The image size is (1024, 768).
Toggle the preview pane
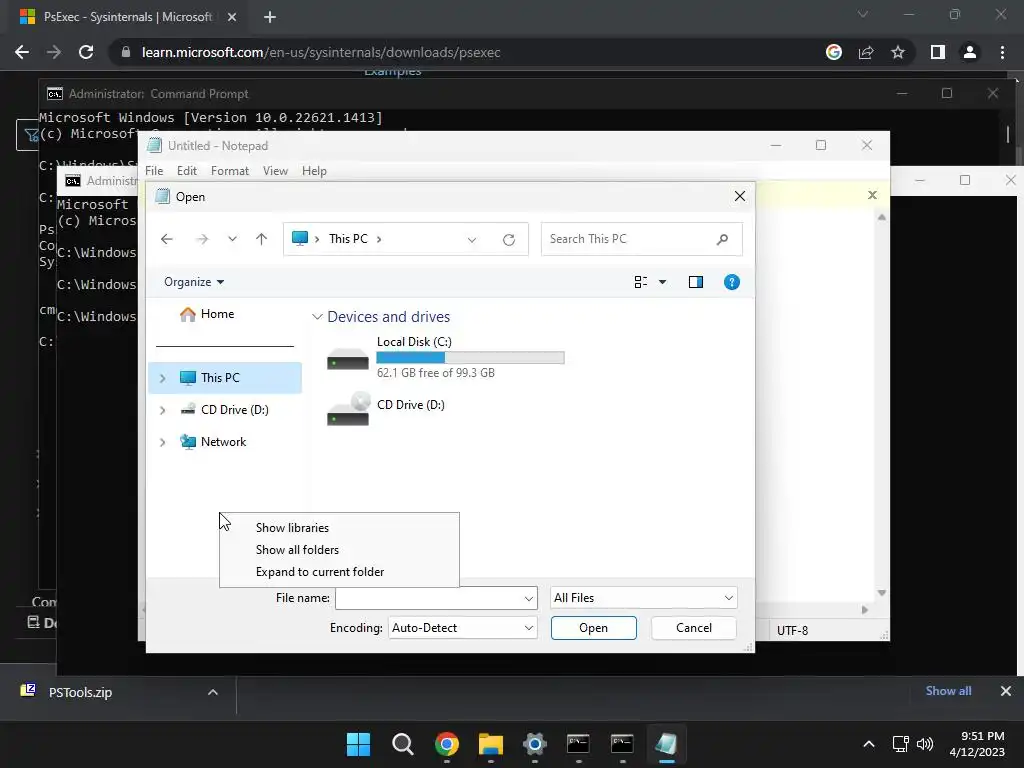click(696, 282)
